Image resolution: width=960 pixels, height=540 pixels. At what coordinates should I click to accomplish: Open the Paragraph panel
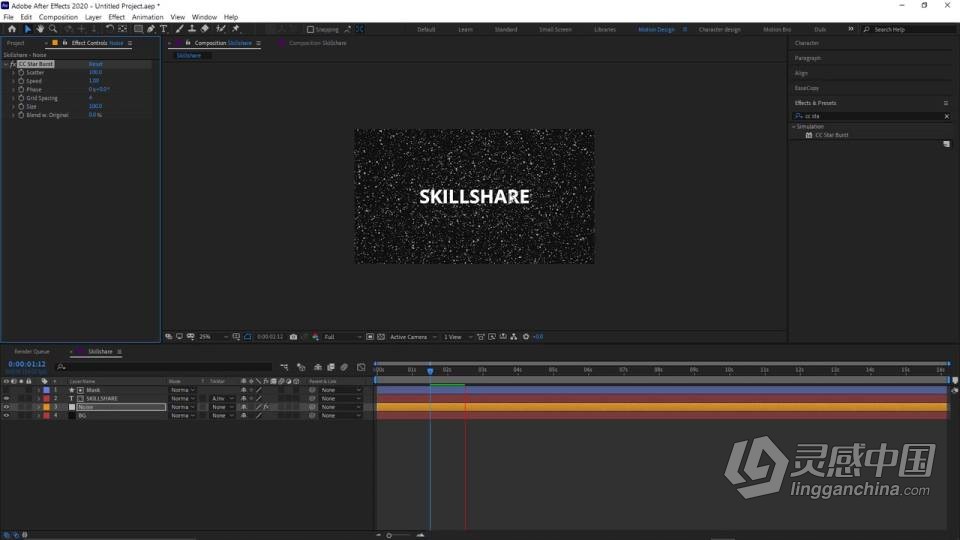808,58
